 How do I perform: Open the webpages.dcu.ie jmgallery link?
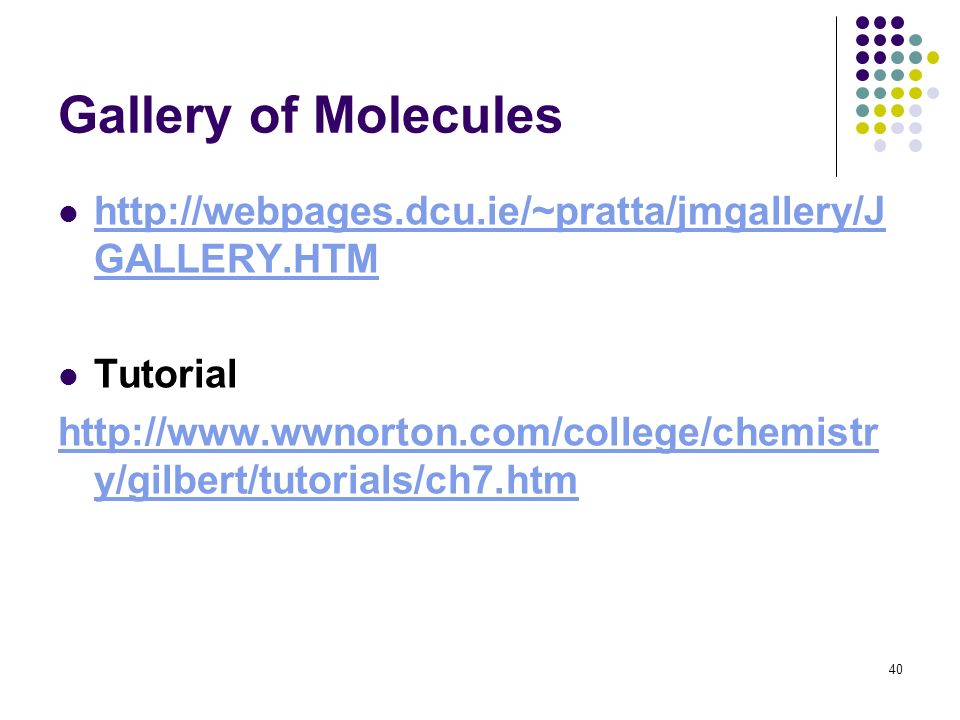tap(488, 213)
